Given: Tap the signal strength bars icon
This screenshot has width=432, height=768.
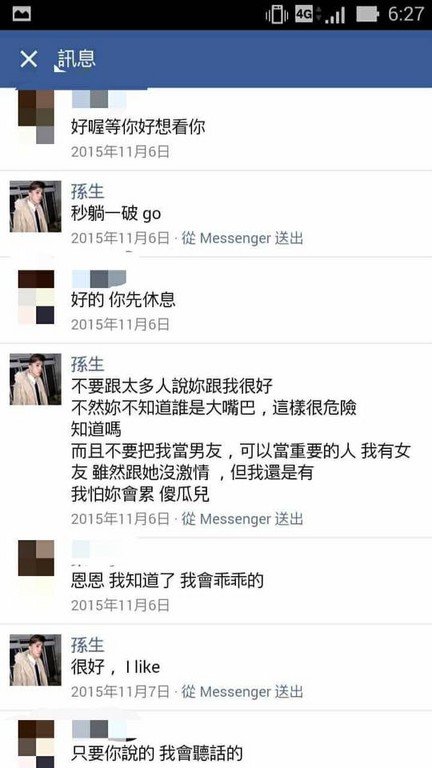Looking at the screenshot, I should pos(335,15).
